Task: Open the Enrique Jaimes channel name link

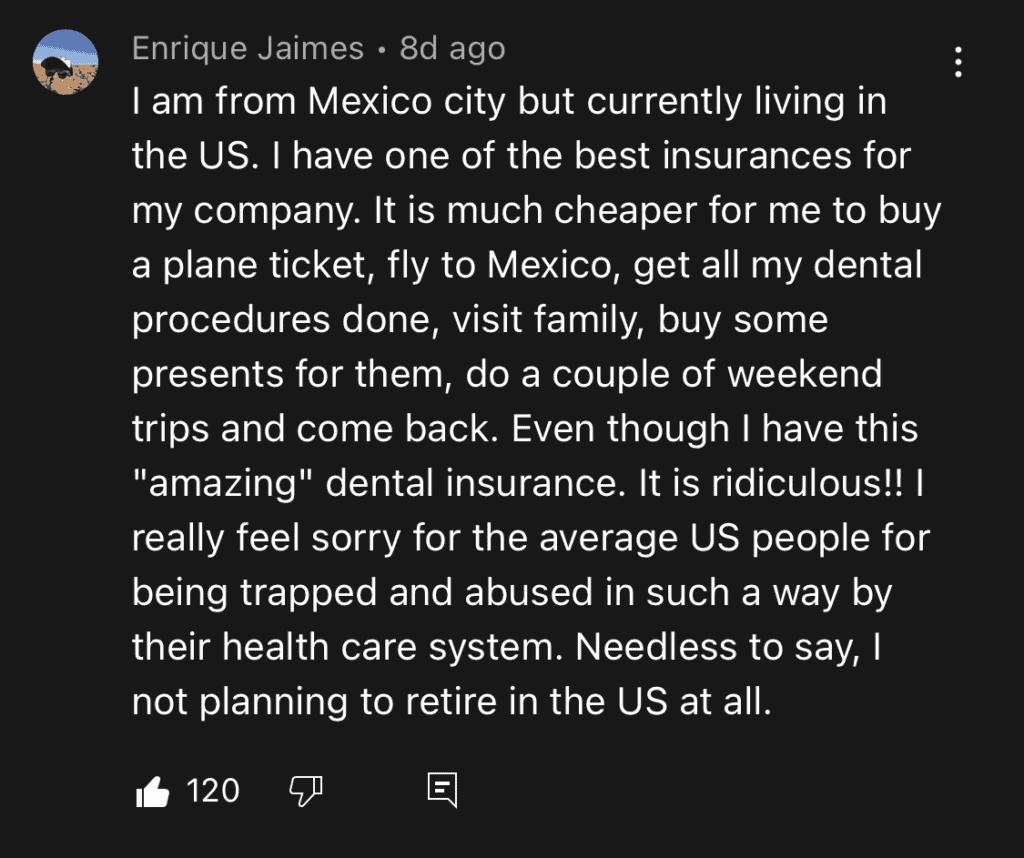Action: (x=248, y=48)
